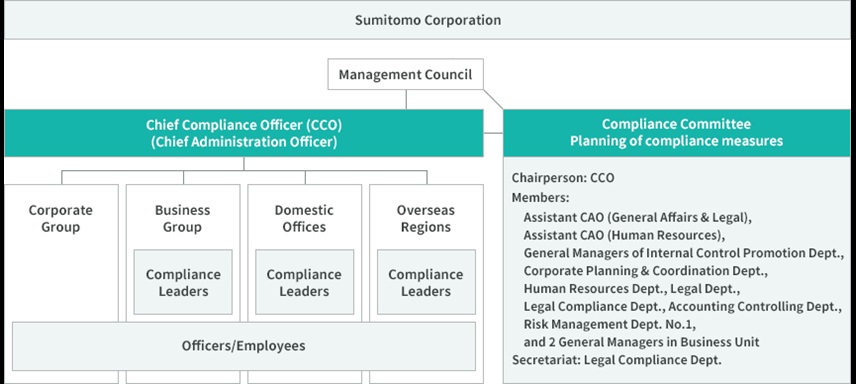Click the Members: heading text
The image size is (856, 384).
540,198
